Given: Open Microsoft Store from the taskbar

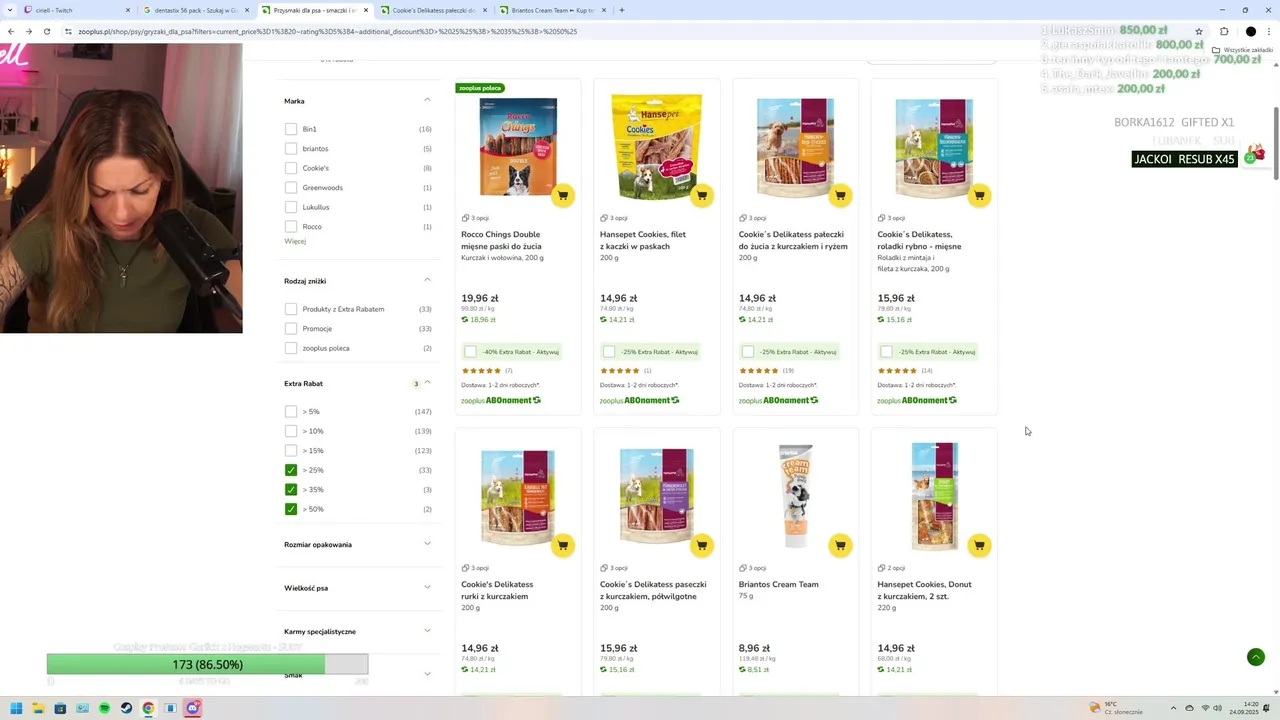Looking at the screenshot, I should pyautogui.click(x=60, y=708).
